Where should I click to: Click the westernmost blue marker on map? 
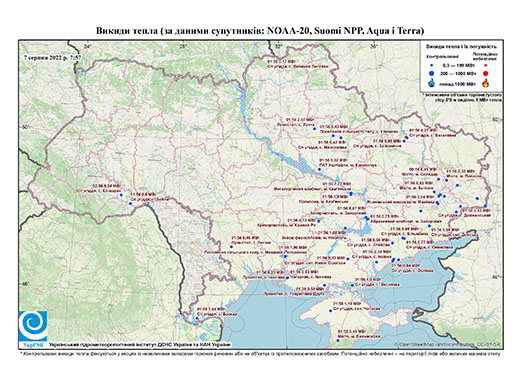[121, 195]
